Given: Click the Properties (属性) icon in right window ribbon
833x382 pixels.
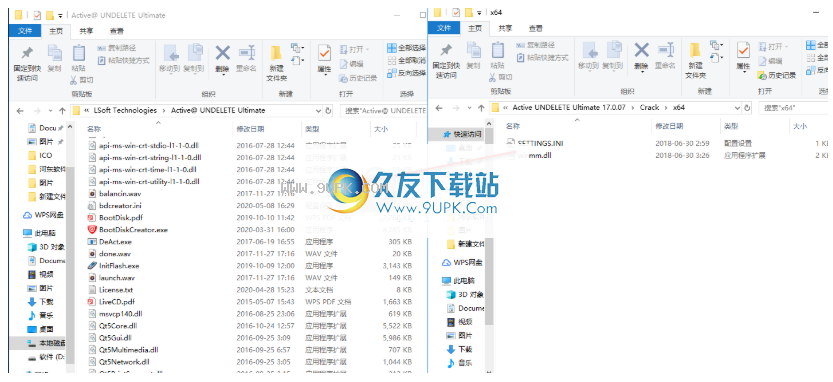Looking at the screenshot, I should click(743, 51).
